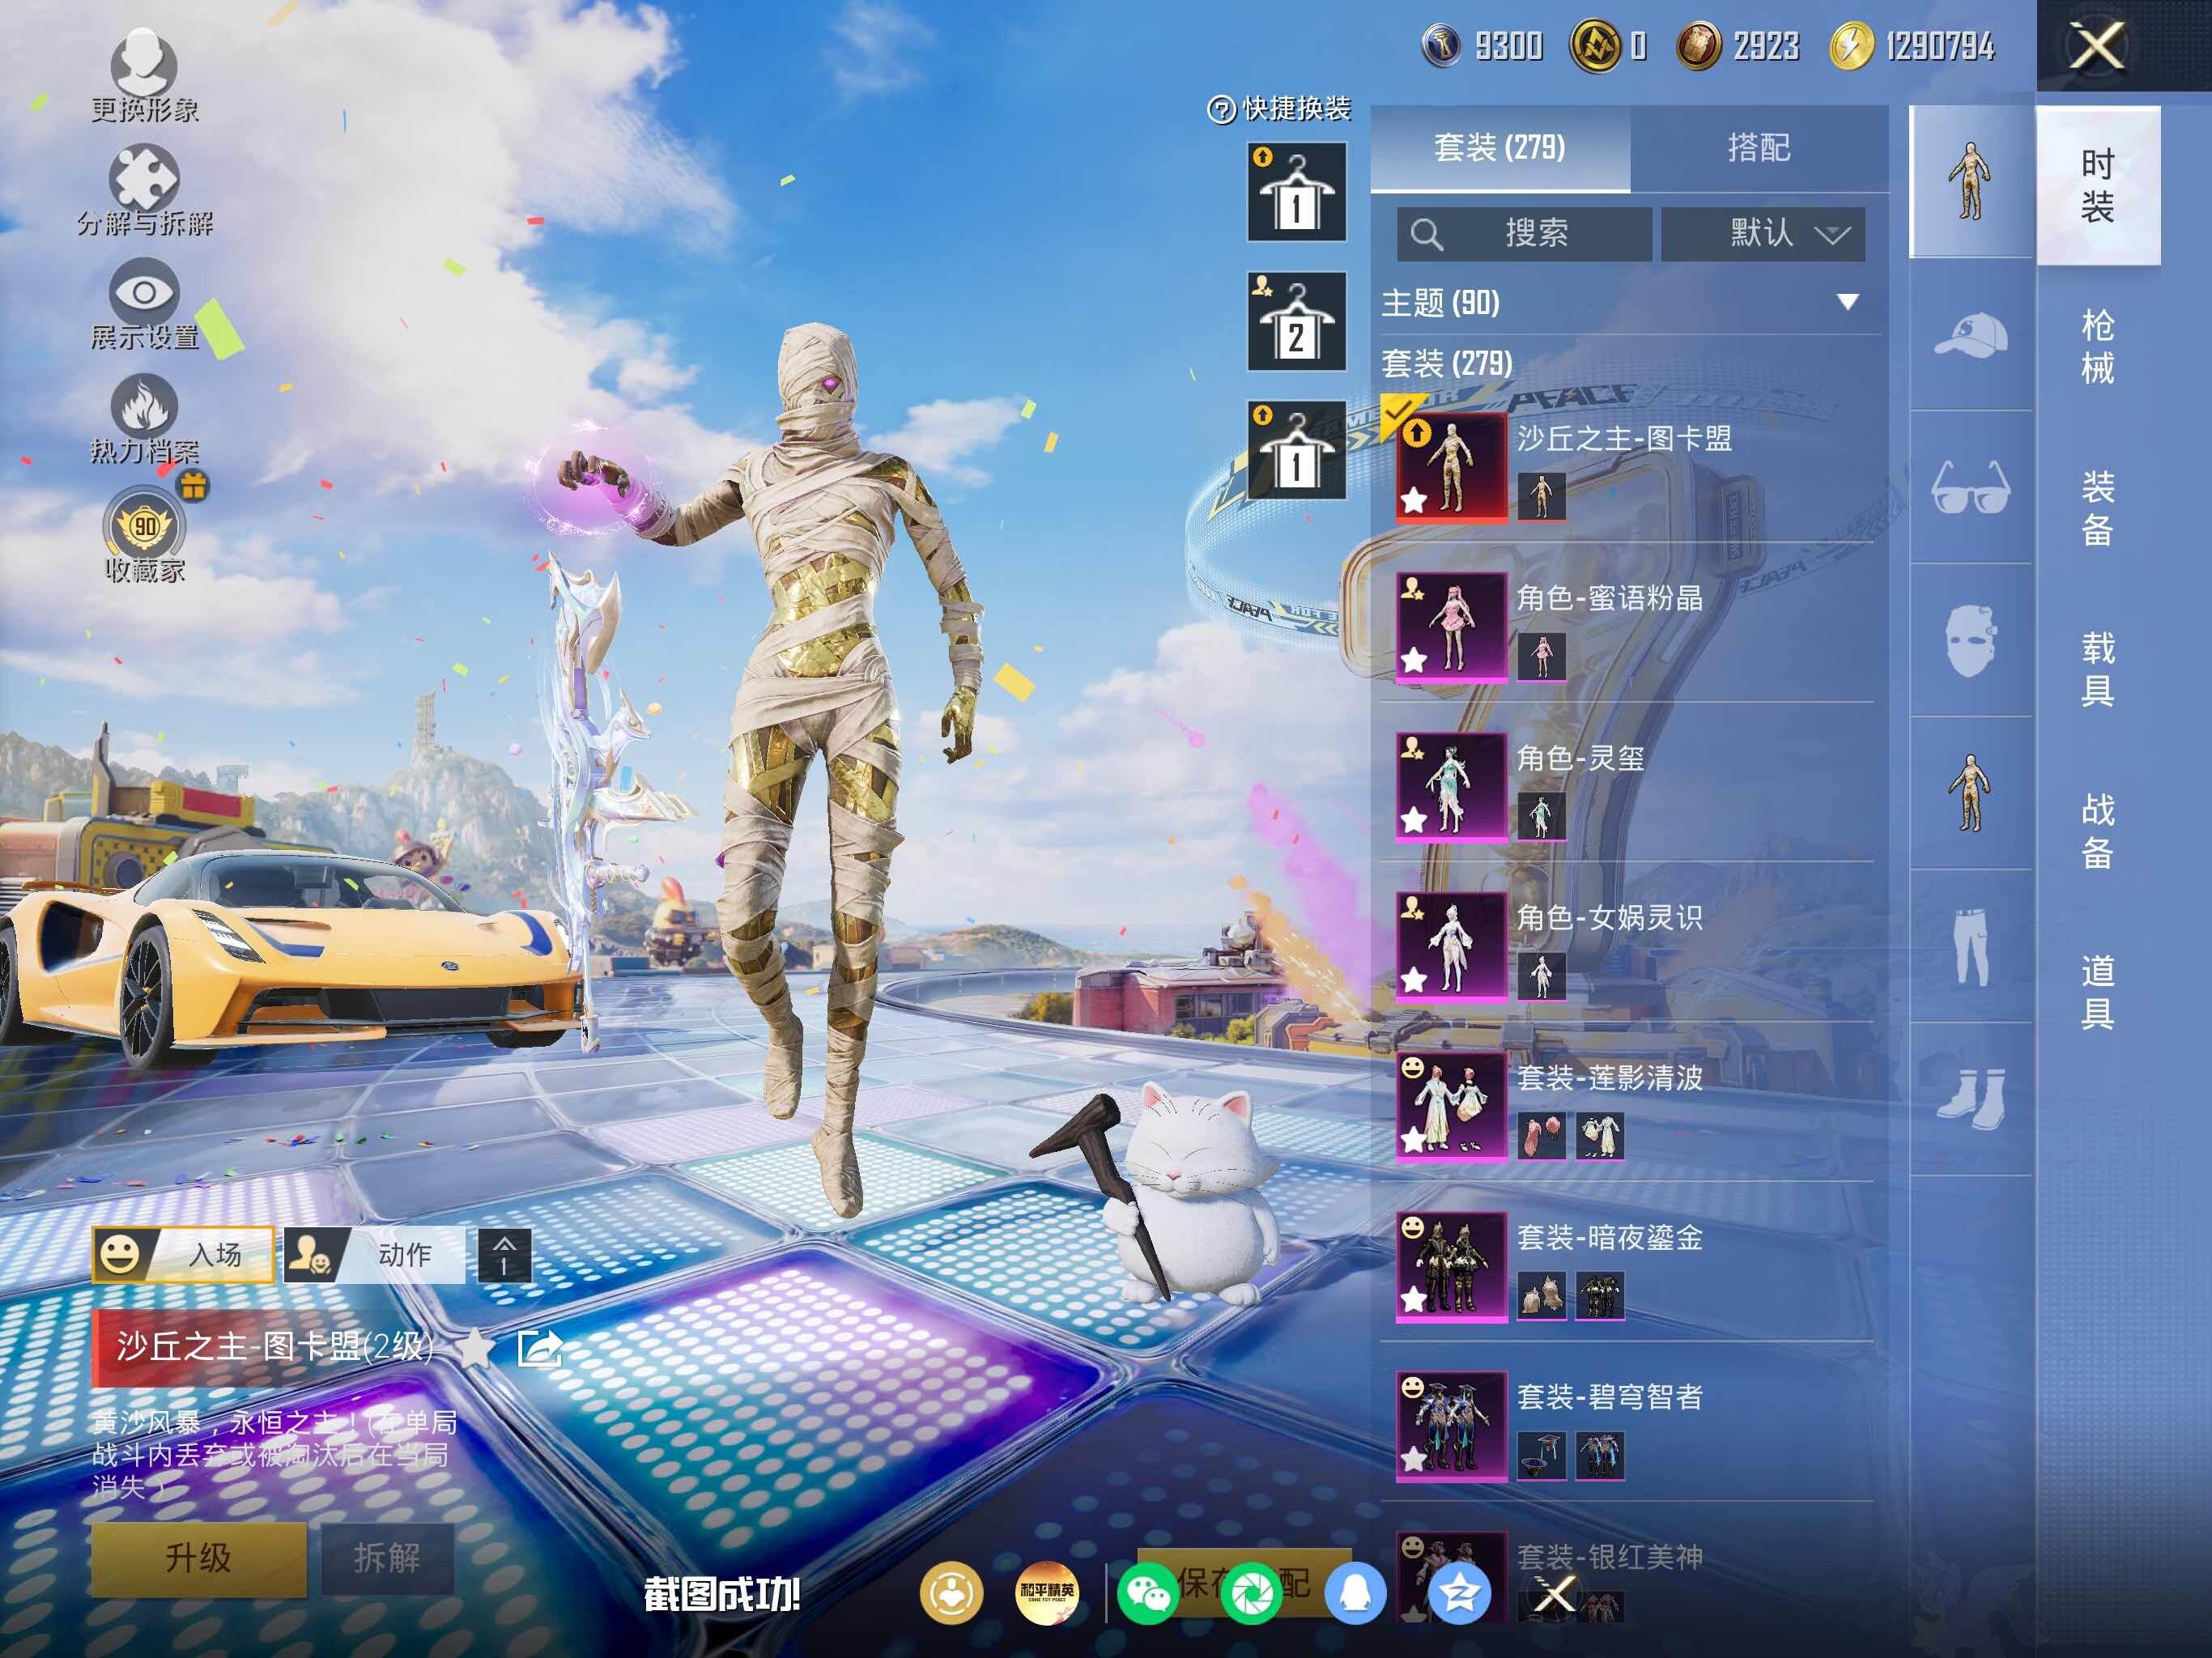Click the 沙丘之主-图卡盟(2级) red name banner

click(x=275, y=1348)
